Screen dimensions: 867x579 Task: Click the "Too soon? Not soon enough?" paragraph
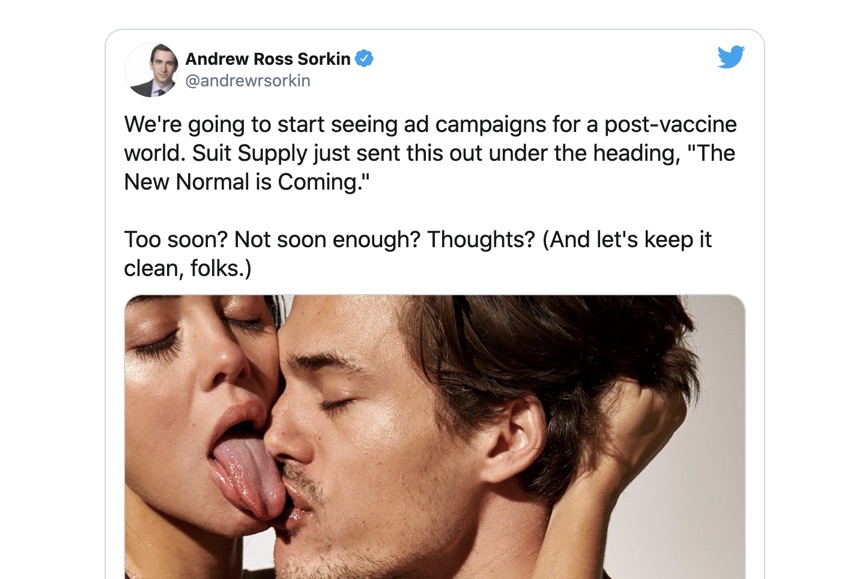pos(418,254)
